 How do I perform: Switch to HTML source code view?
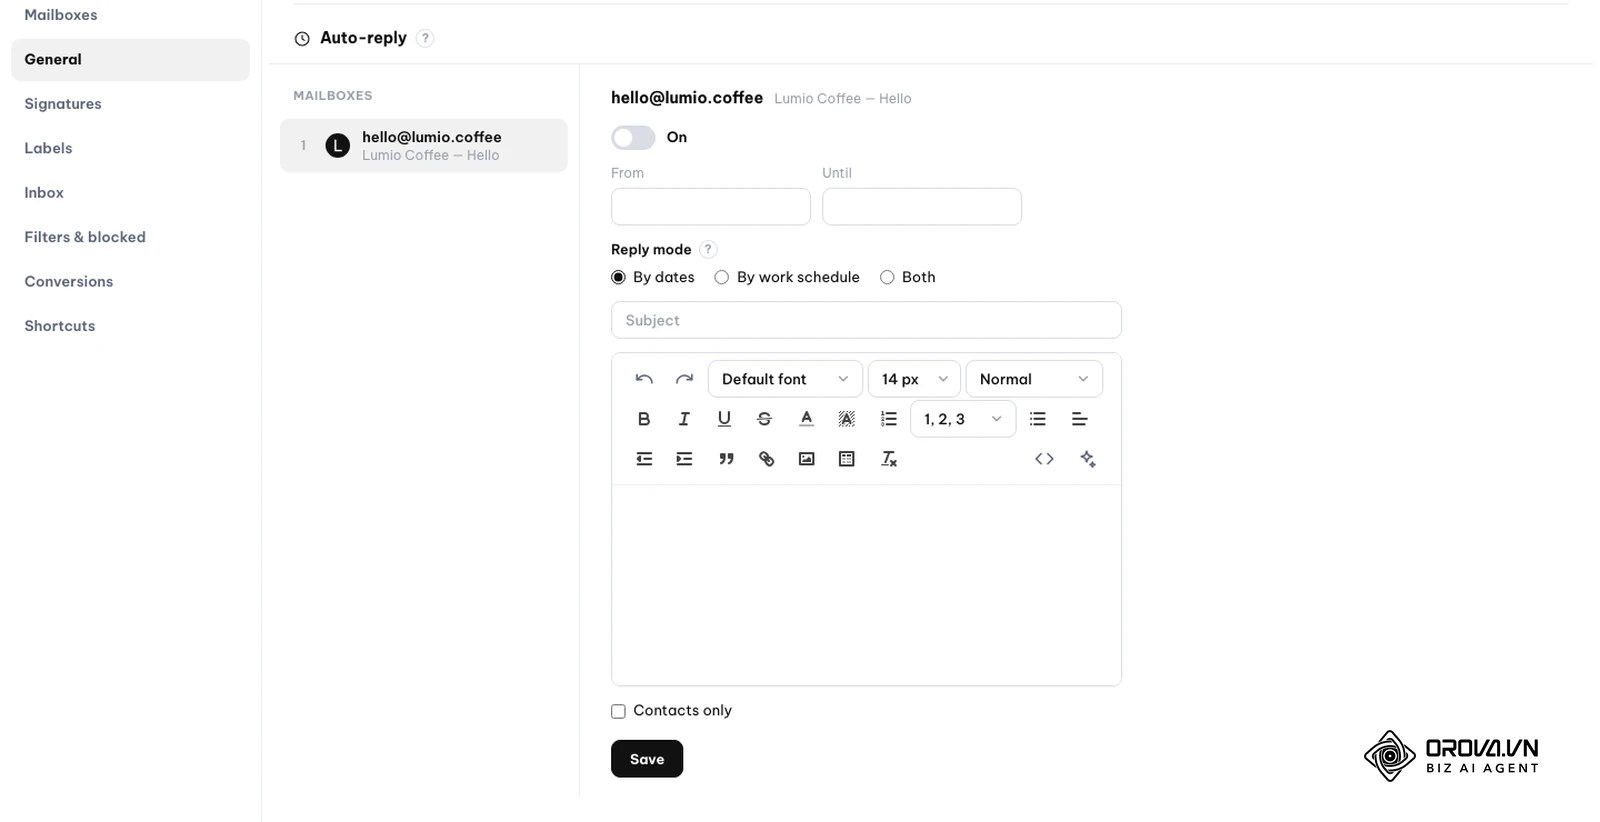[1044, 459]
